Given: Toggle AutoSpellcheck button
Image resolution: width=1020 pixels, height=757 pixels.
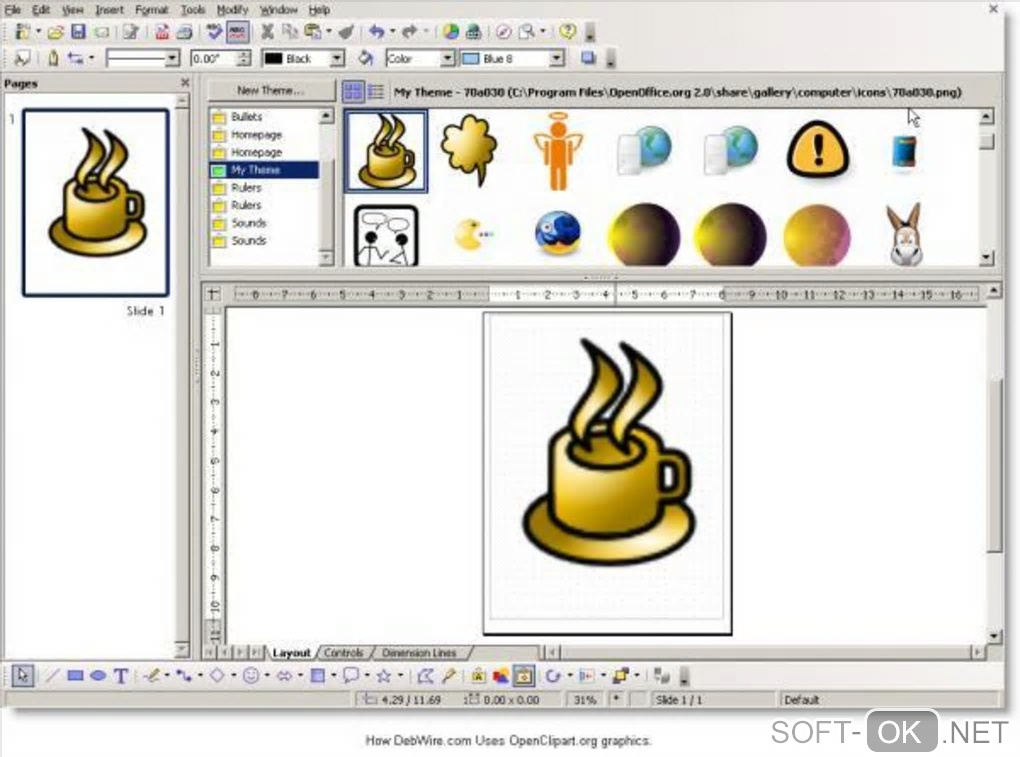Looking at the screenshot, I should (237, 31).
